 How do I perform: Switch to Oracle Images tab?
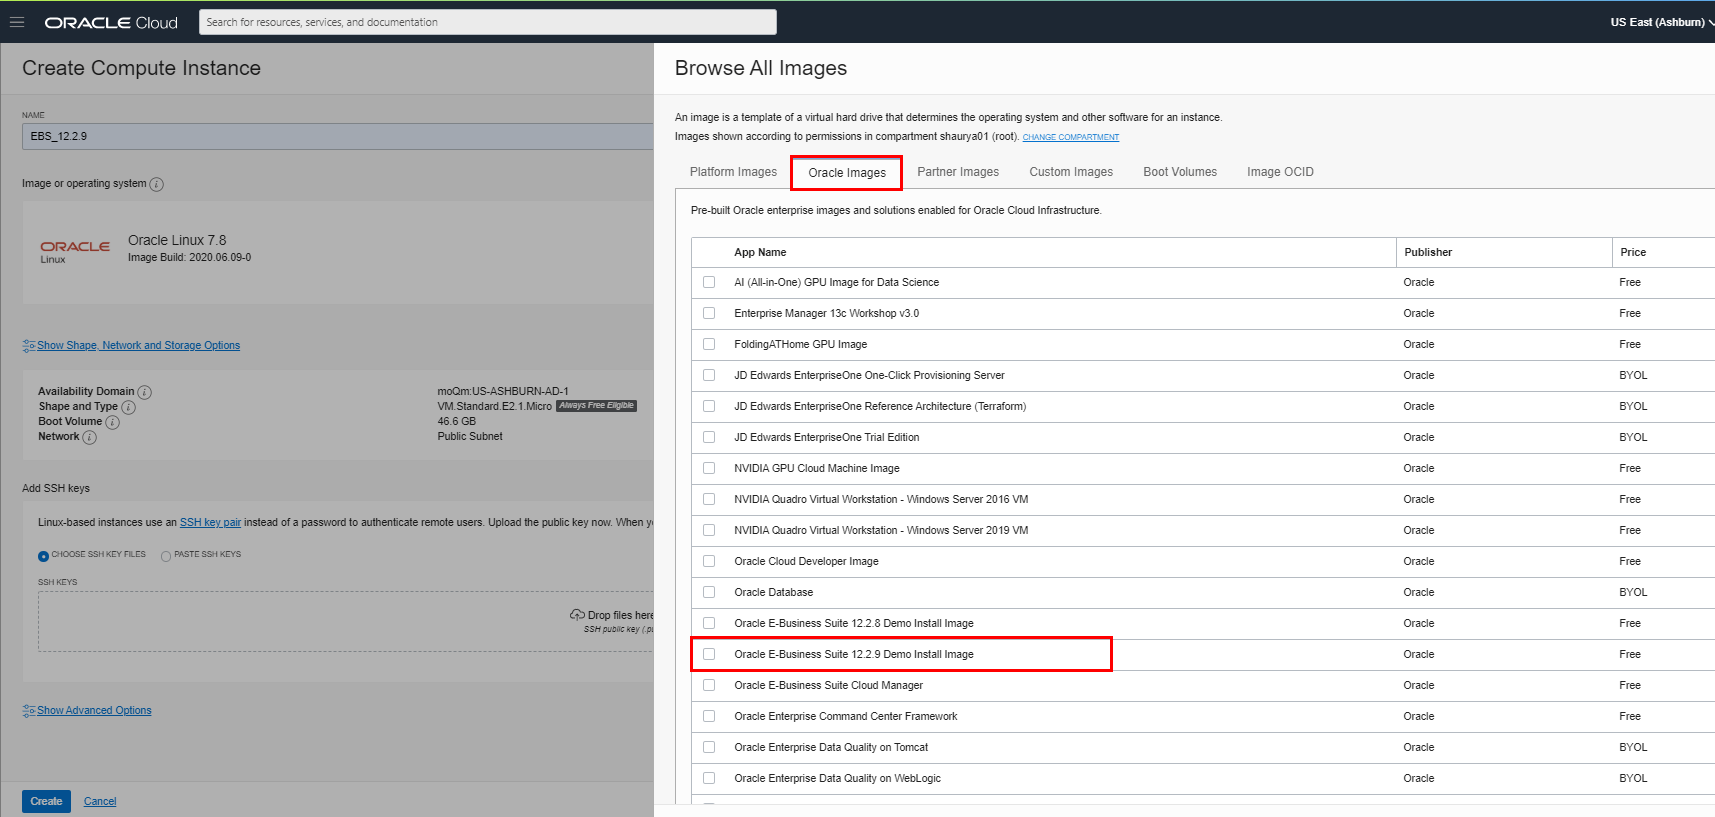click(x=847, y=173)
